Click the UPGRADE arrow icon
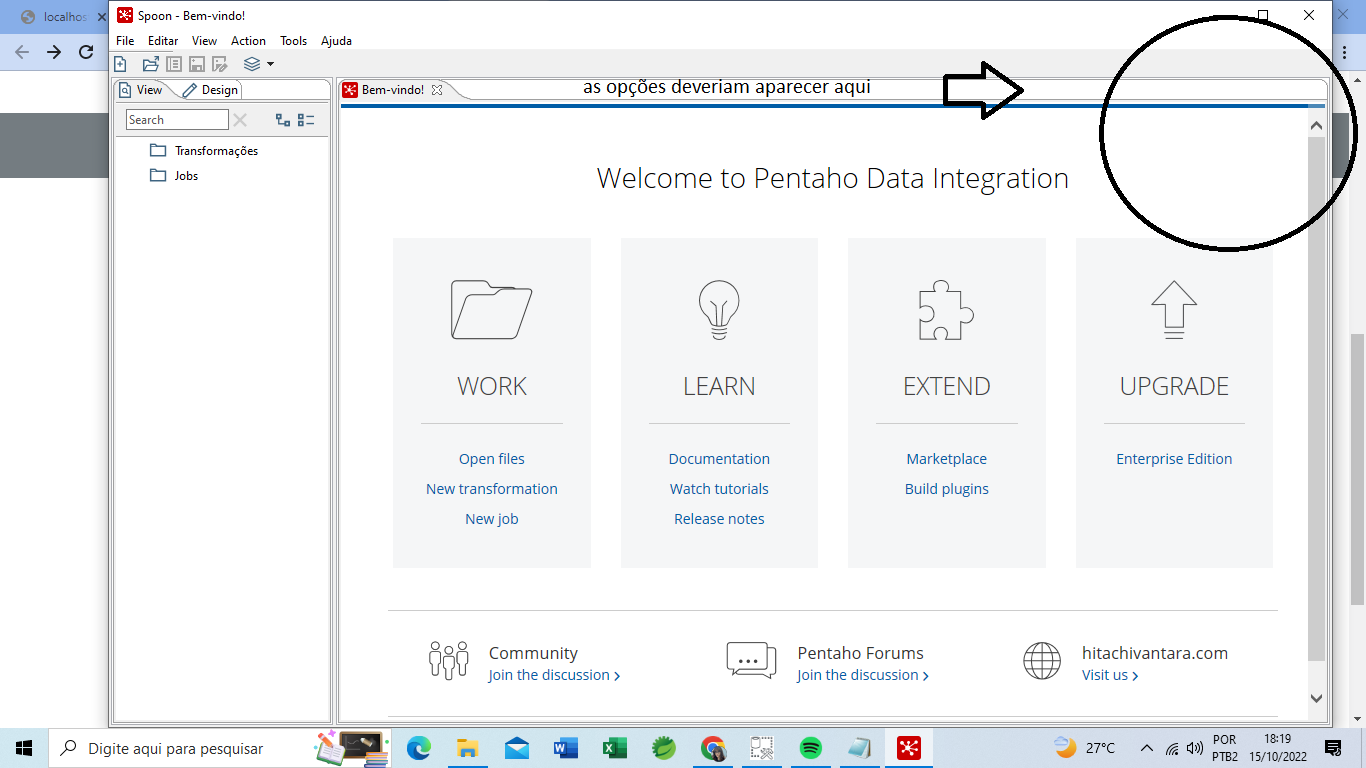The height and width of the screenshot is (768, 1366). point(1174,310)
